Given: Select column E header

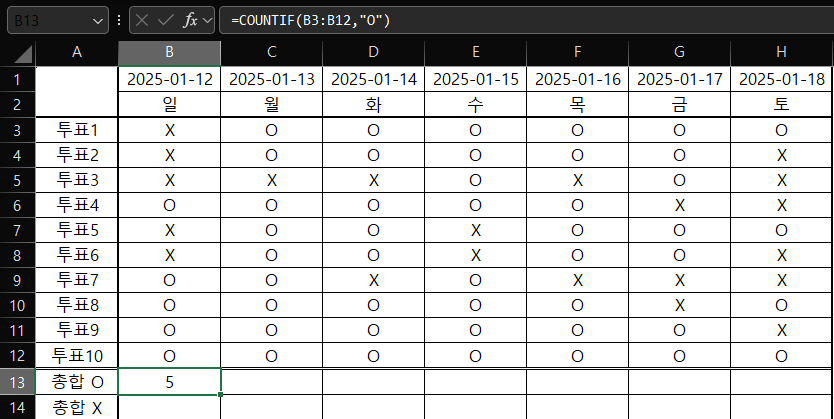Looking at the screenshot, I should click(x=476, y=52).
